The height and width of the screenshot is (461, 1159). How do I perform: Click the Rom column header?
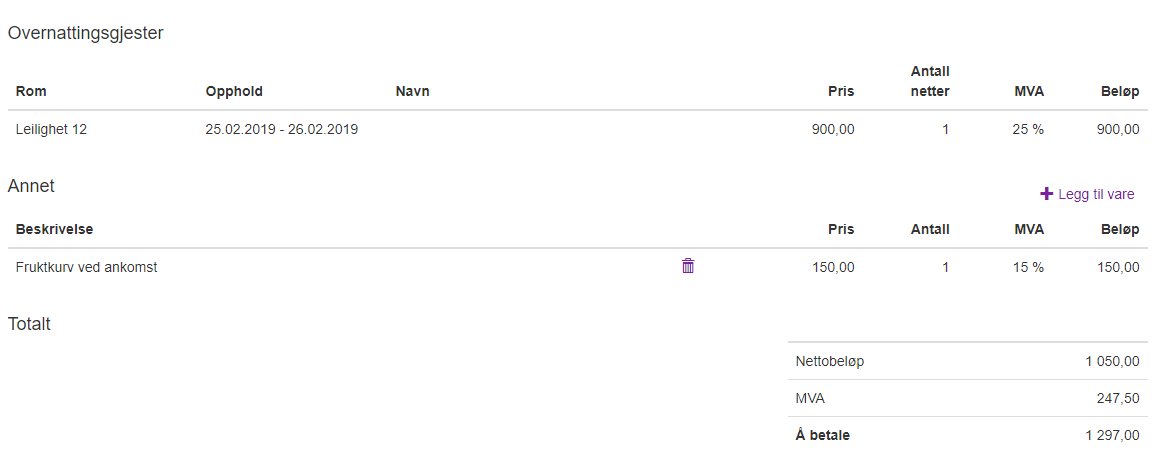[31, 91]
